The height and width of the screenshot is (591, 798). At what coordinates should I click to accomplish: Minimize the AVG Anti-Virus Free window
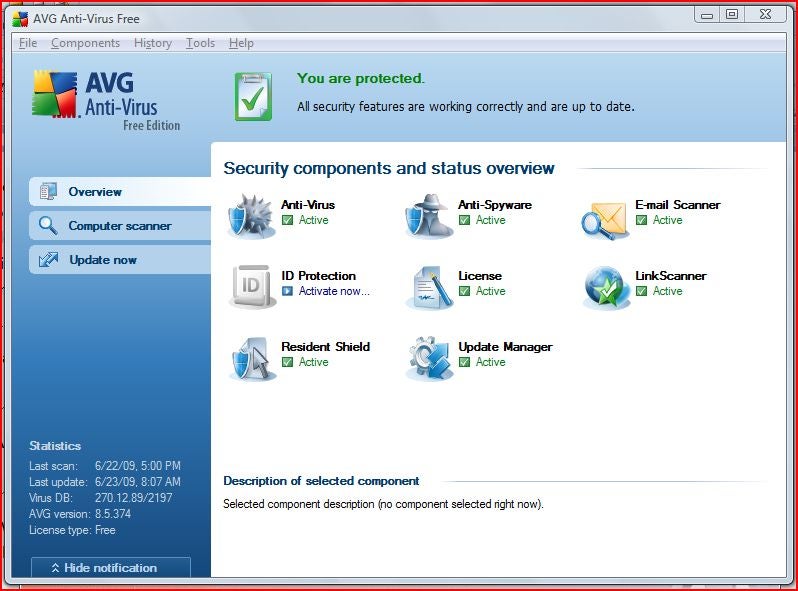click(x=707, y=15)
